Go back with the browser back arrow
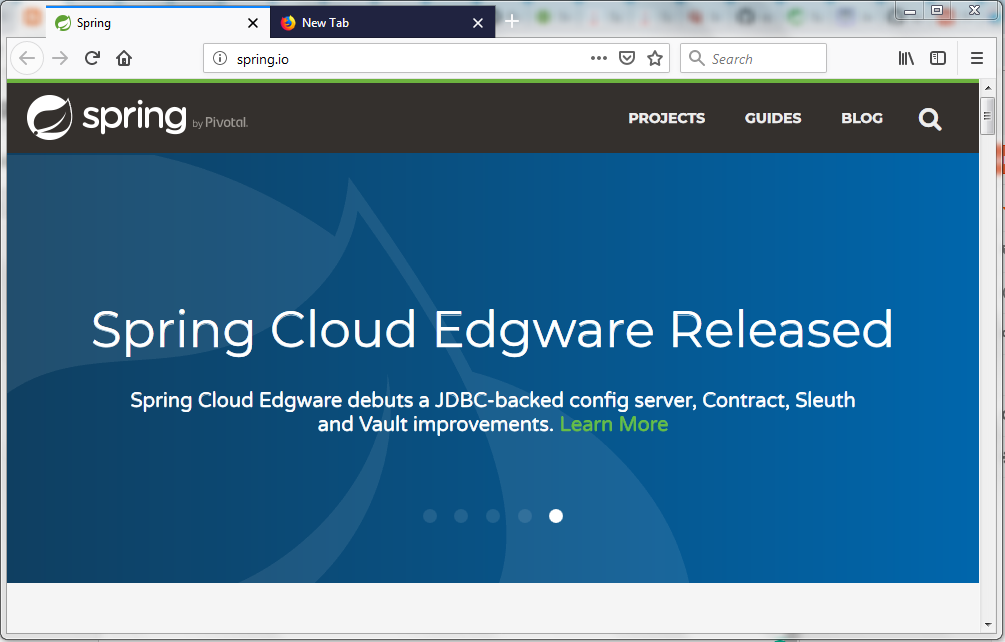The height and width of the screenshot is (642, 1005). click(x=27, y=58)
